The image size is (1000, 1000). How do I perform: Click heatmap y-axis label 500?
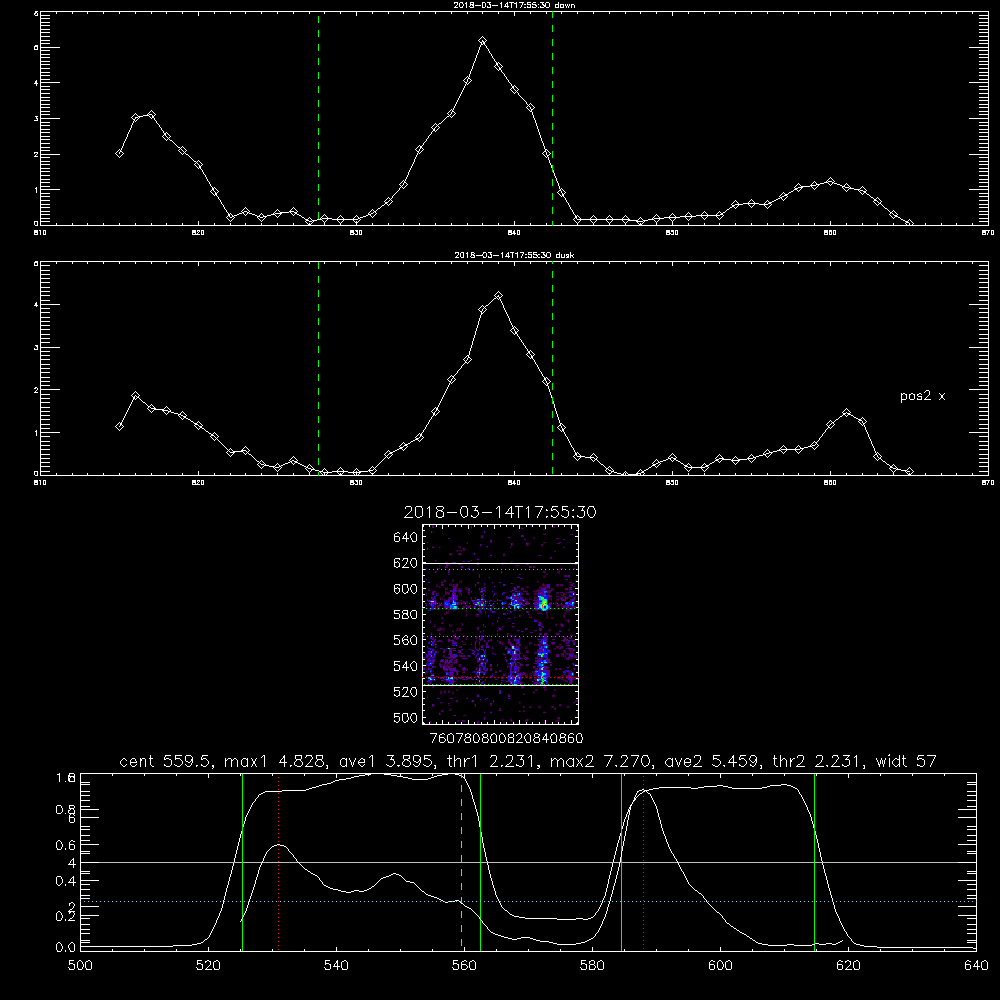406,718
